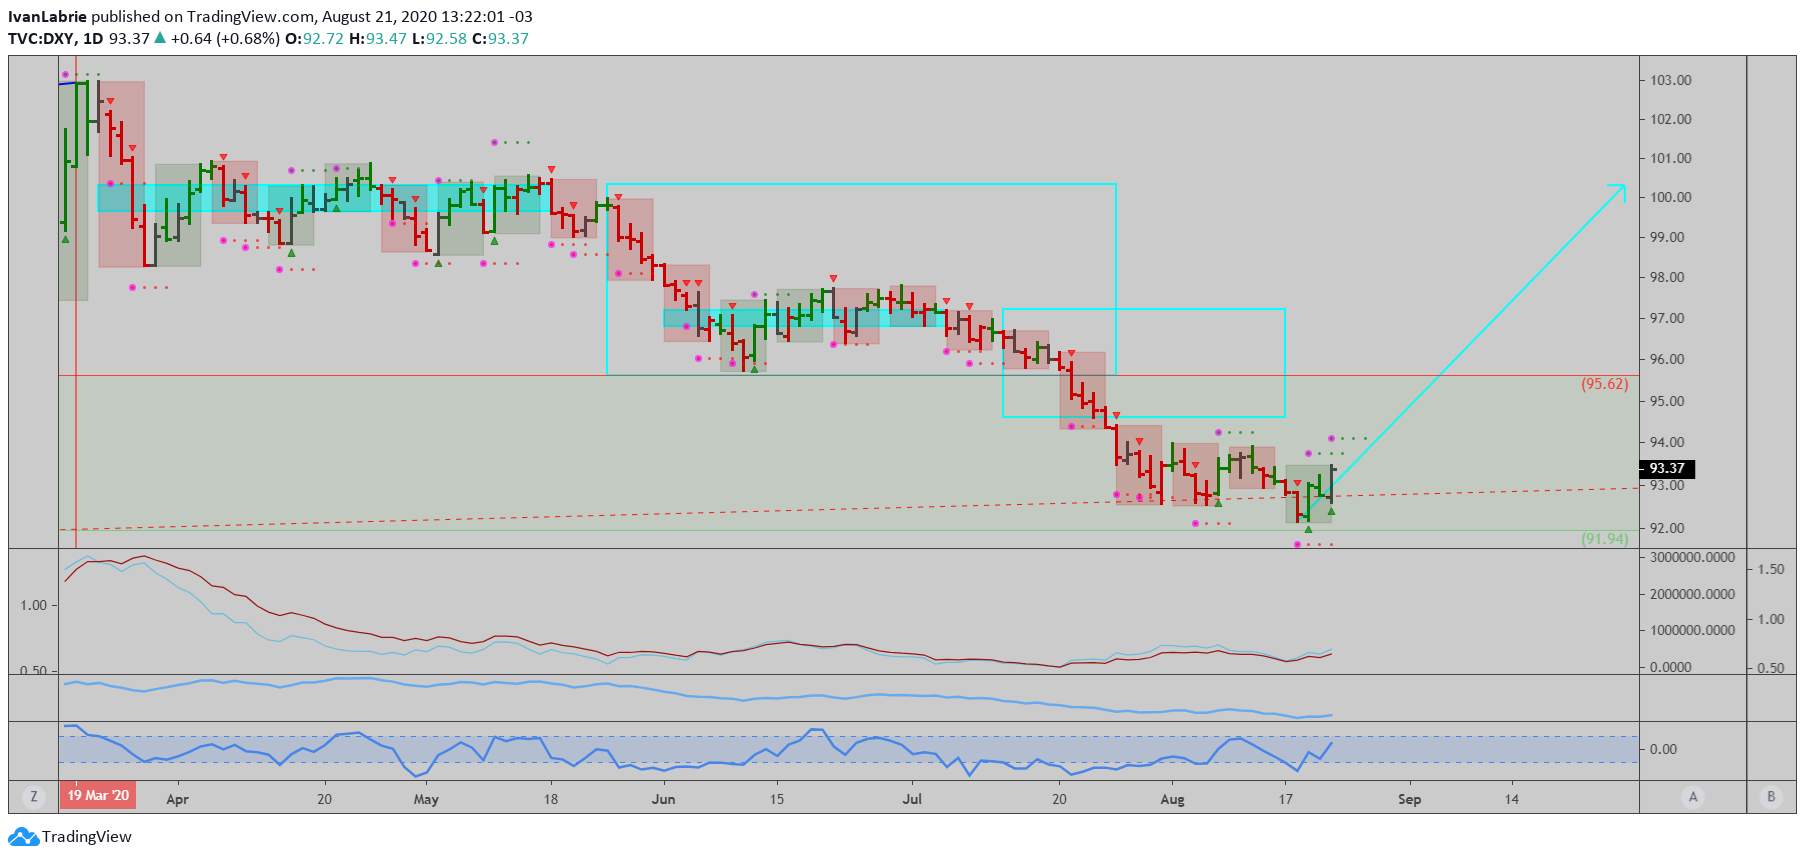Click the low value L:92.58
The image size is (1805, 860).
(439, 38)
